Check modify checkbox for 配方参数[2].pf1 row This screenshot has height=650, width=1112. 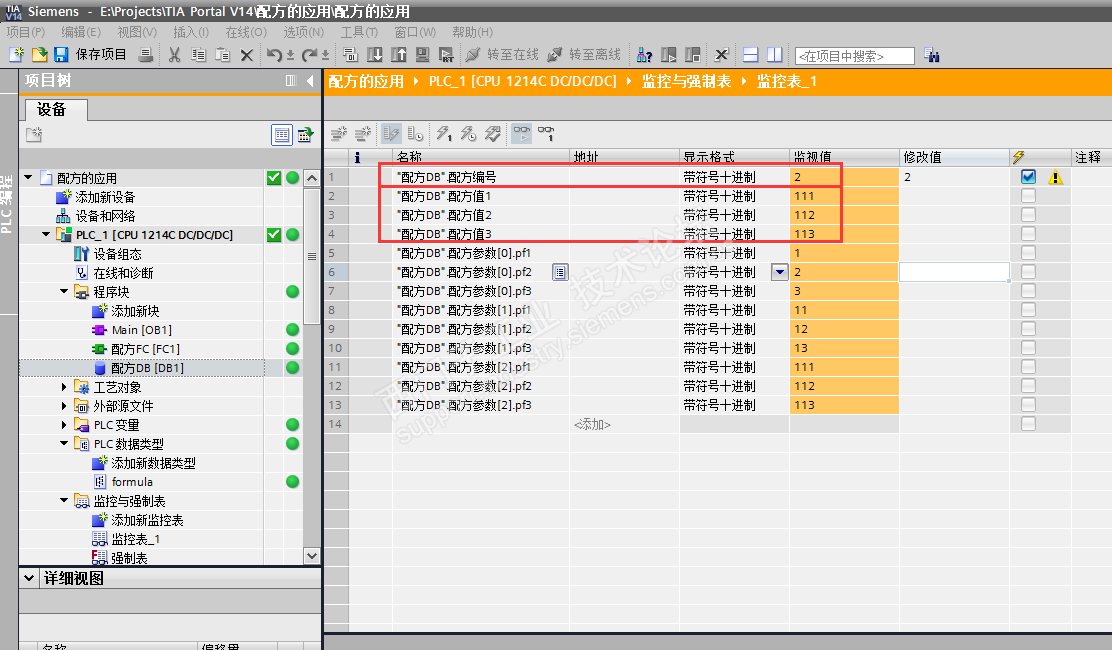click(1028, 366)
